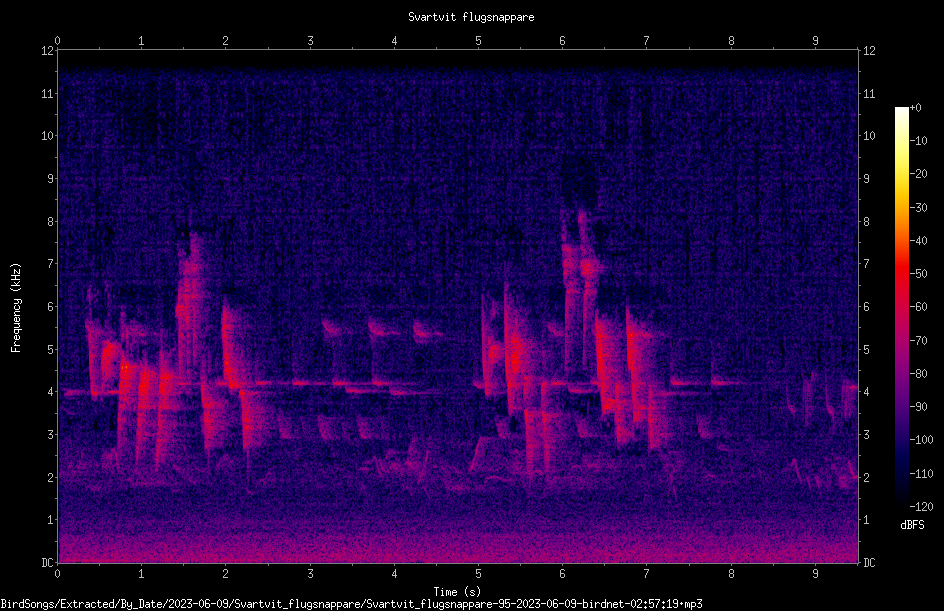Click the file path text under the plot
Viewport: 944px width, 611px height.
point(351,604)
